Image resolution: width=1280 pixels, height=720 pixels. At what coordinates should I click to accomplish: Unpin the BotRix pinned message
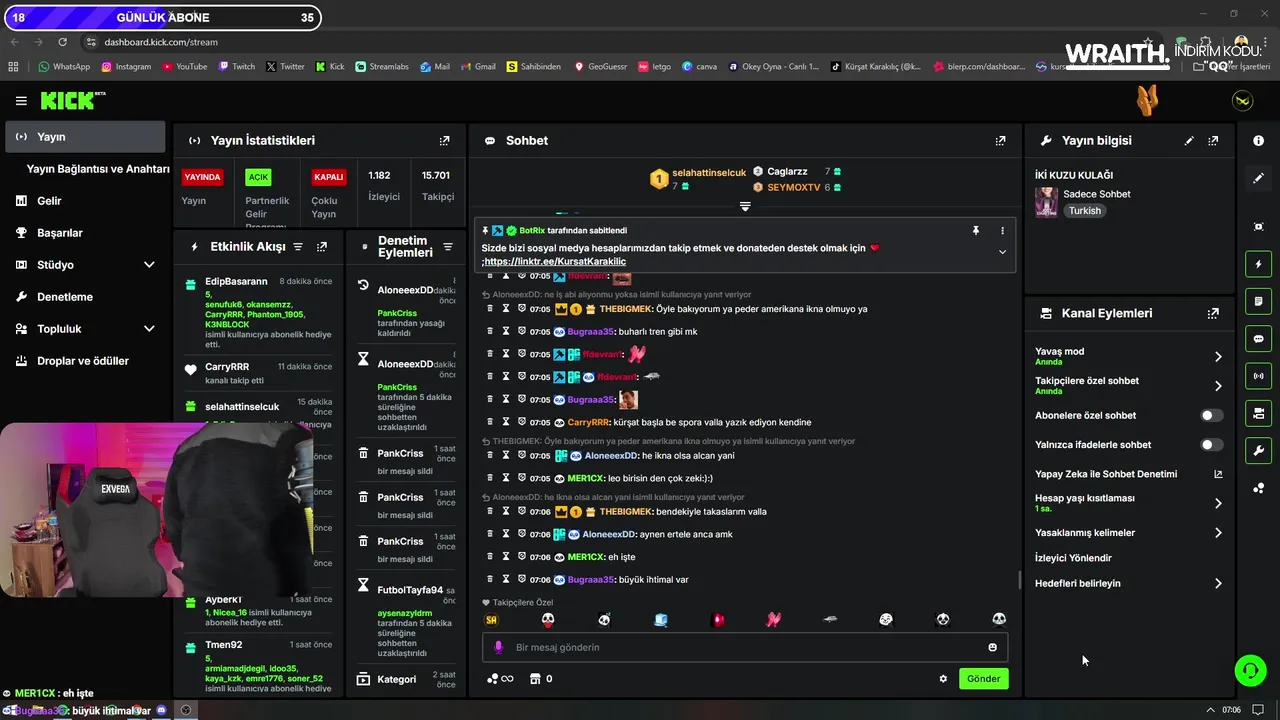(976, 231)
